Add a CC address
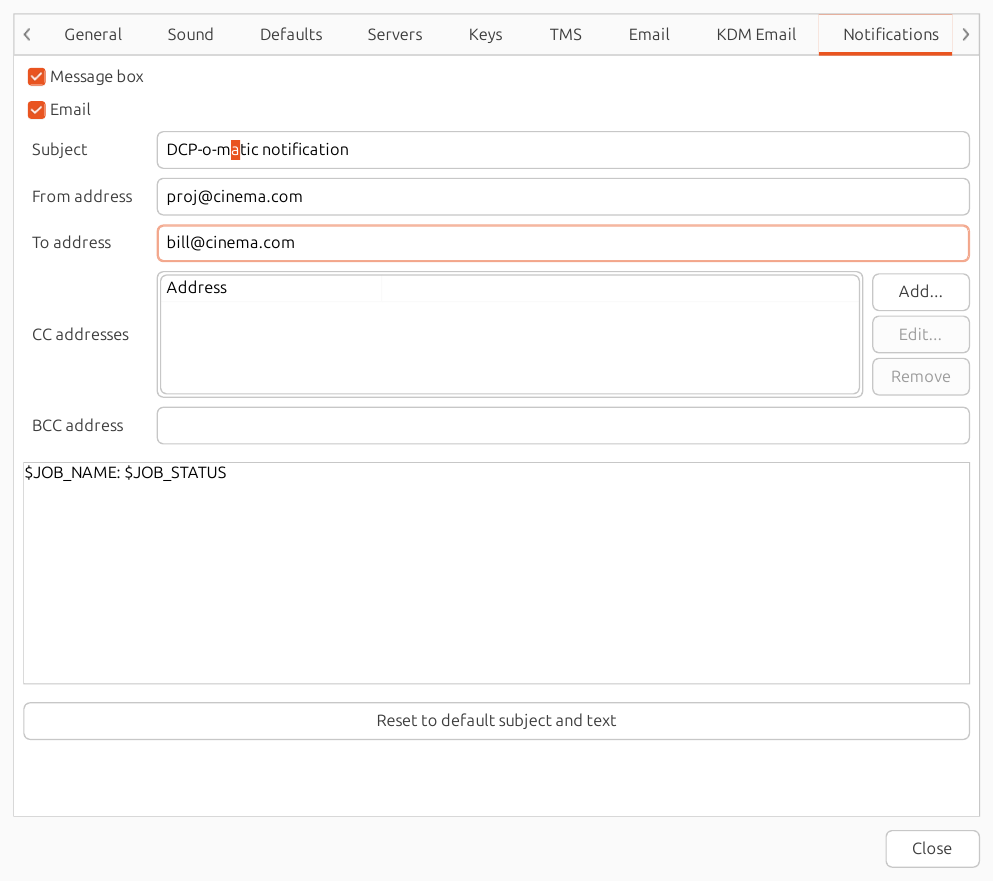This screenshot has width=994, height=882. click(x=920, y=292)
